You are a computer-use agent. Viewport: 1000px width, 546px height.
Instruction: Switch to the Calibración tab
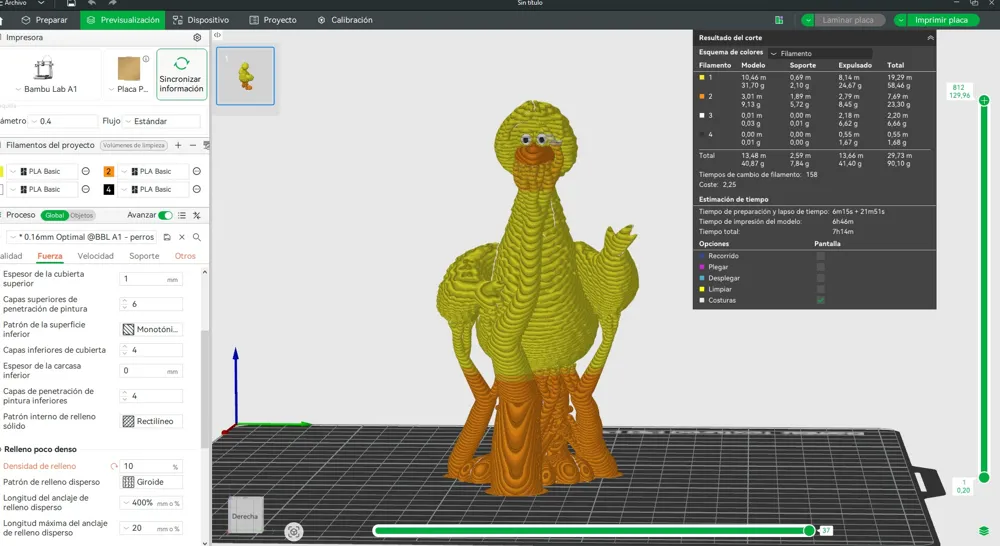[x=345, y=20]
